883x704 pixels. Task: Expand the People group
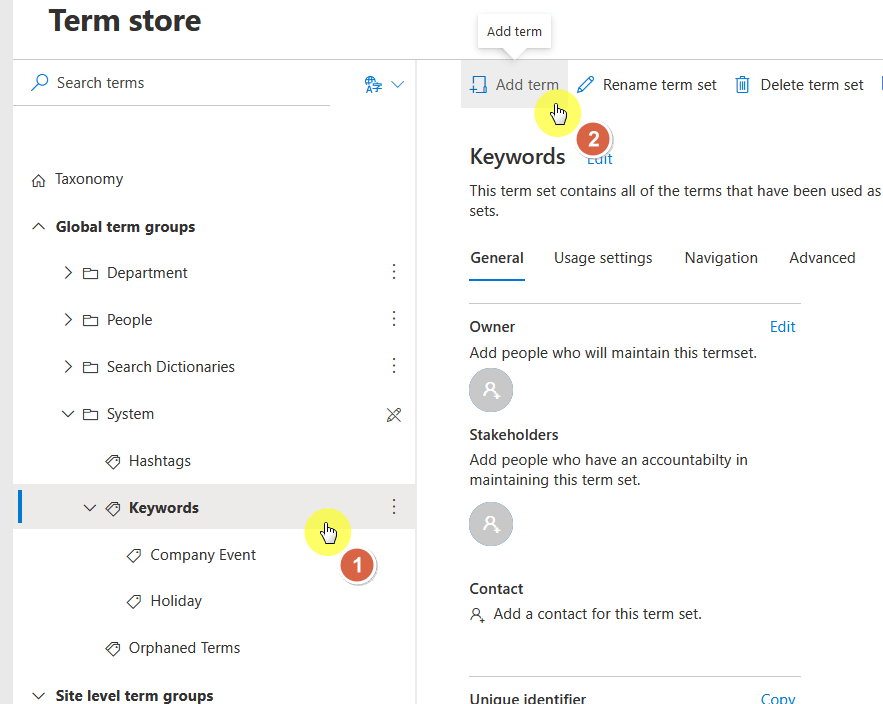(68, 320)
